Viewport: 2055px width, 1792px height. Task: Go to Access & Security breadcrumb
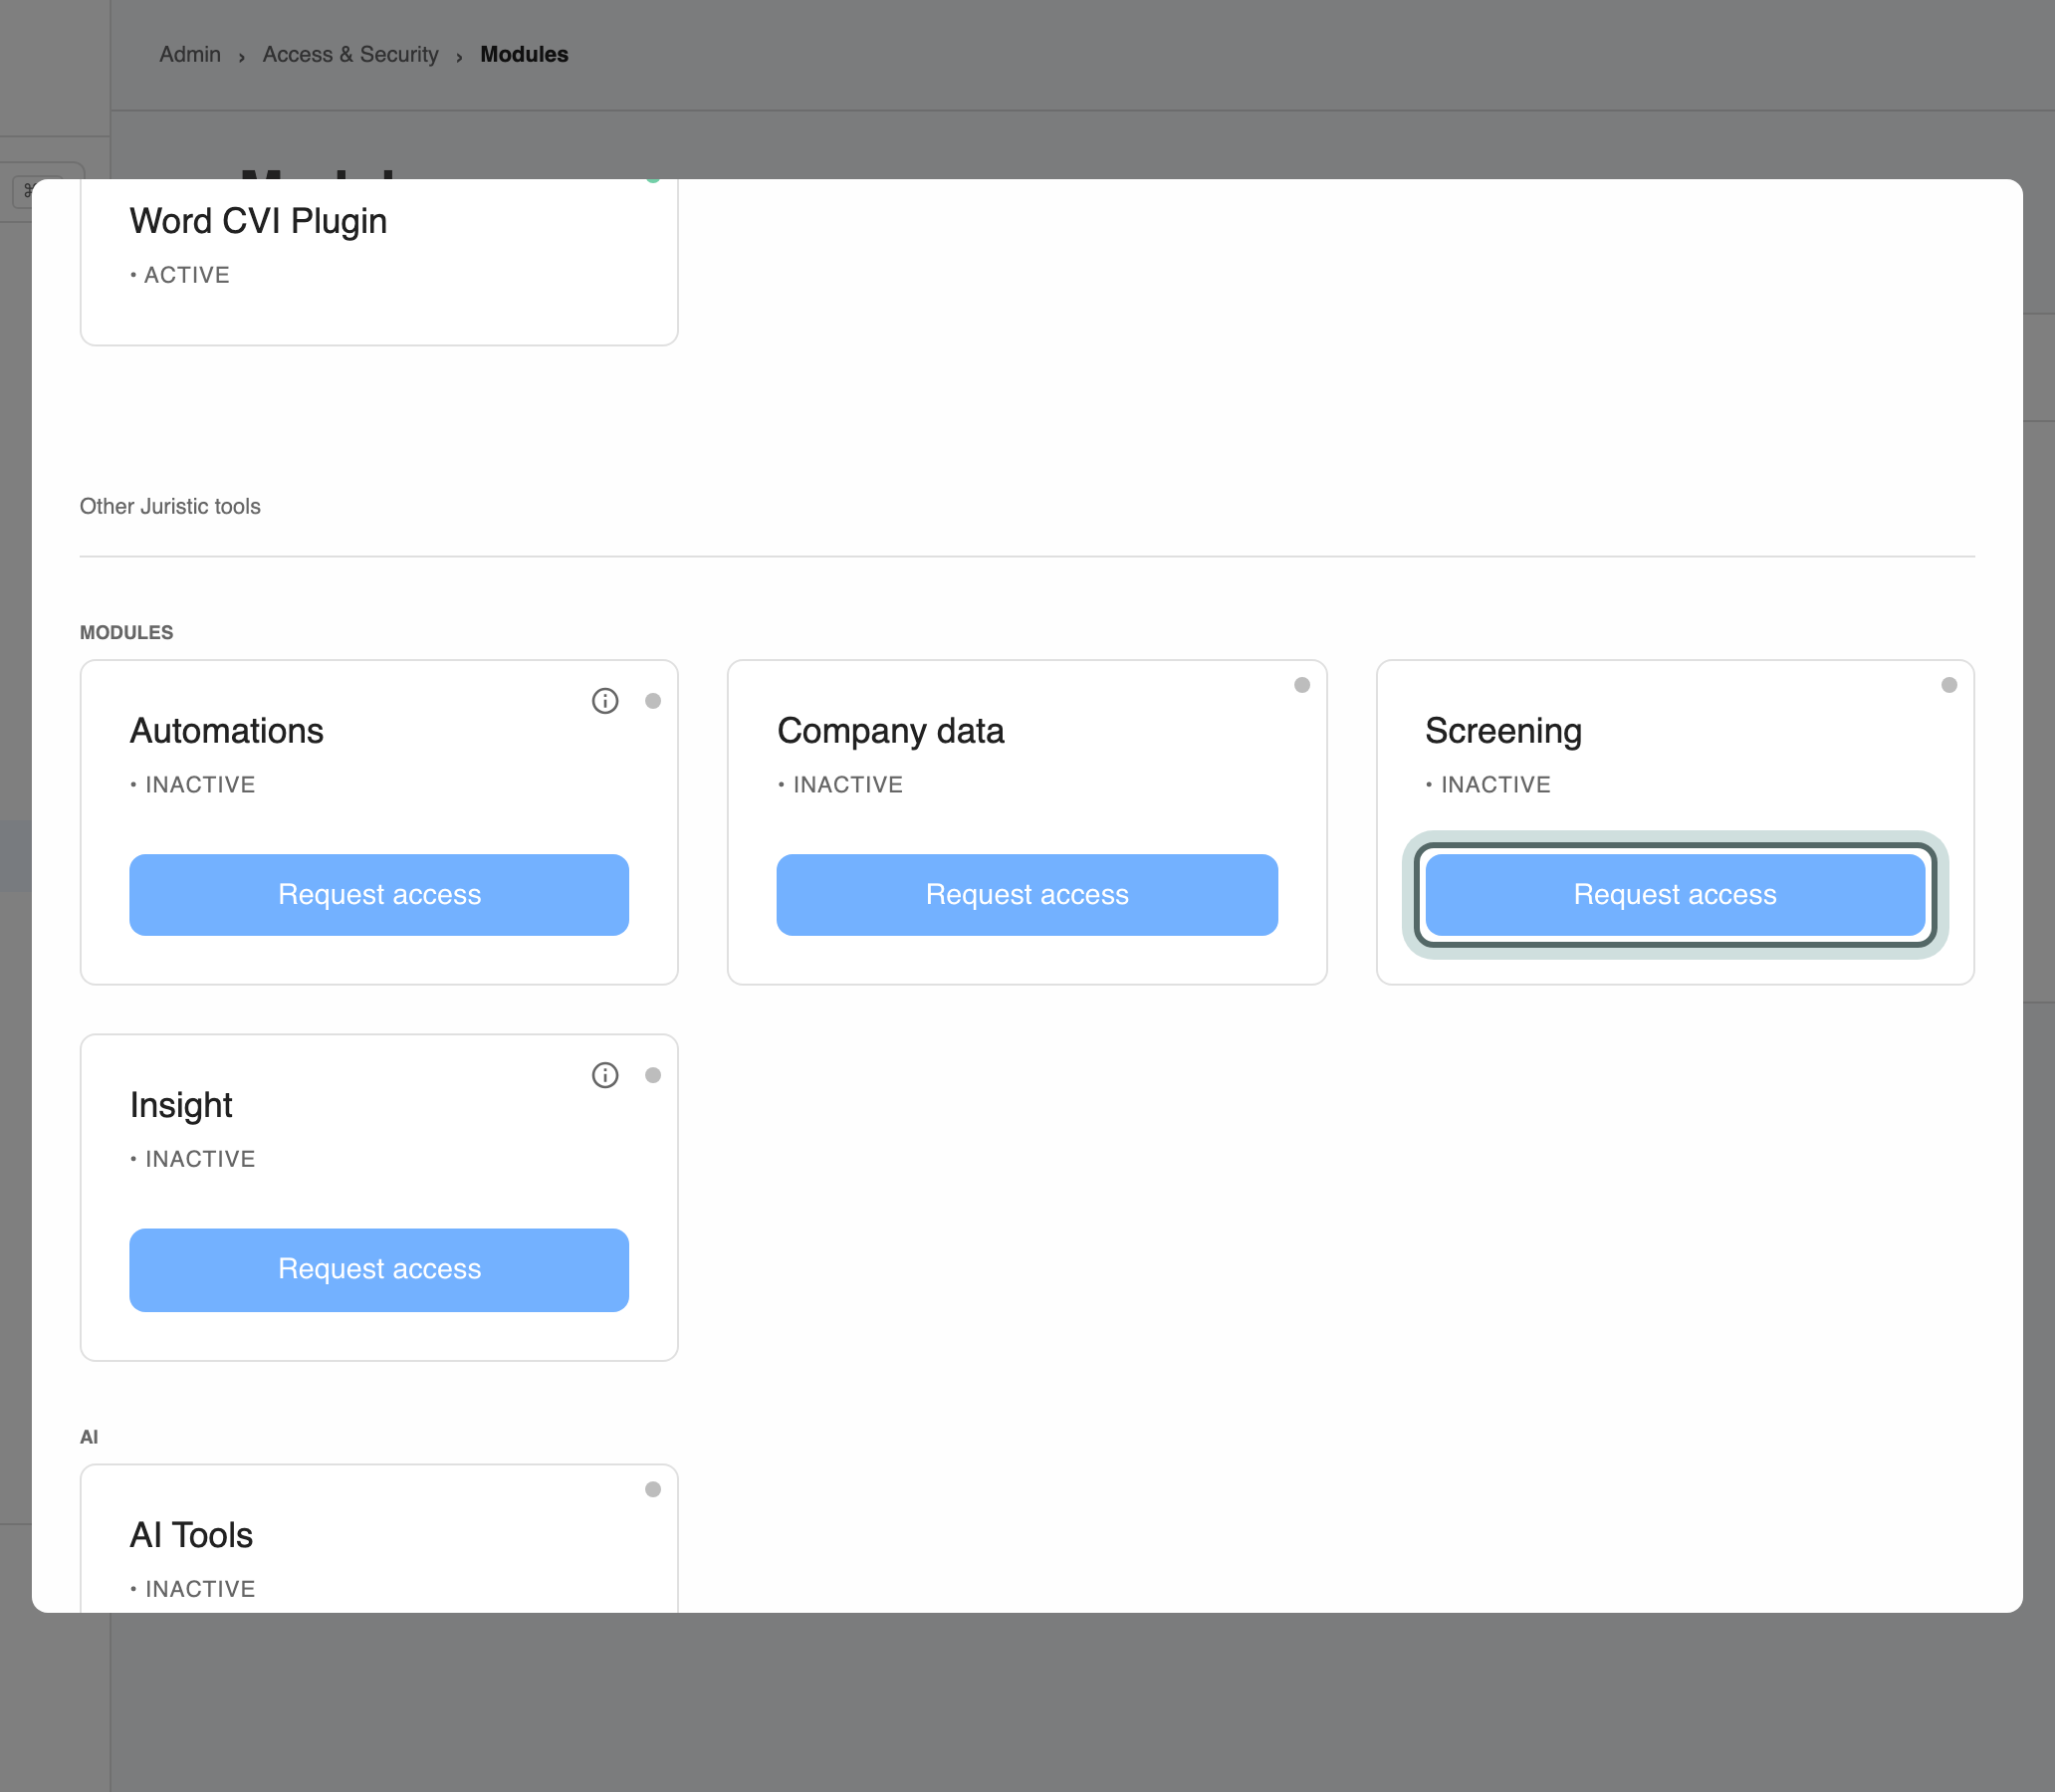[351, 54]
